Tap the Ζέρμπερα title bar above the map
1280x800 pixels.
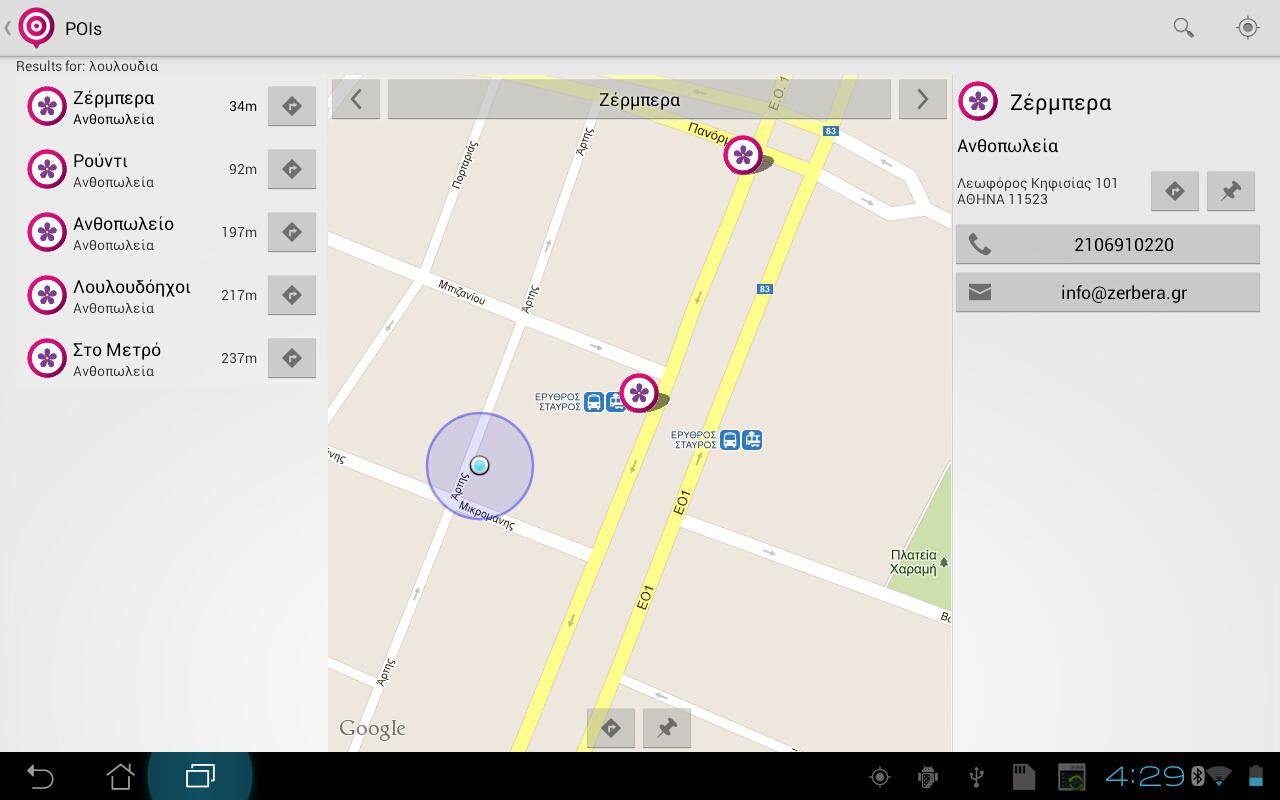pyautogui.click(x=639, y=99)
